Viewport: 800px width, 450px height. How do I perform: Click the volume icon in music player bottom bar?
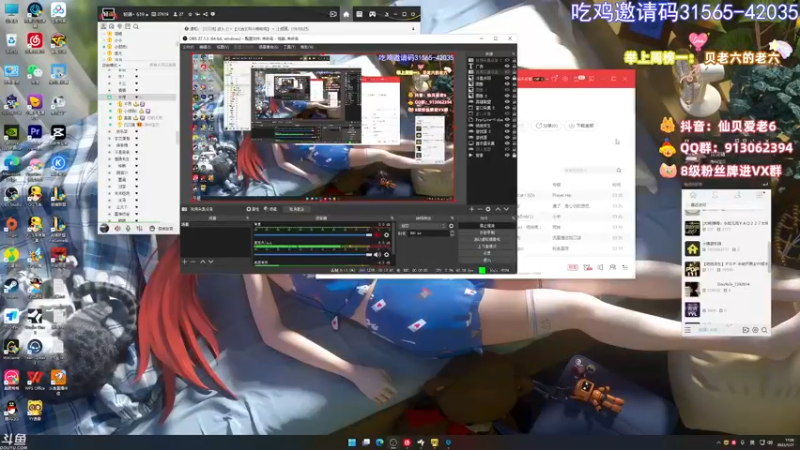point(601,267)
